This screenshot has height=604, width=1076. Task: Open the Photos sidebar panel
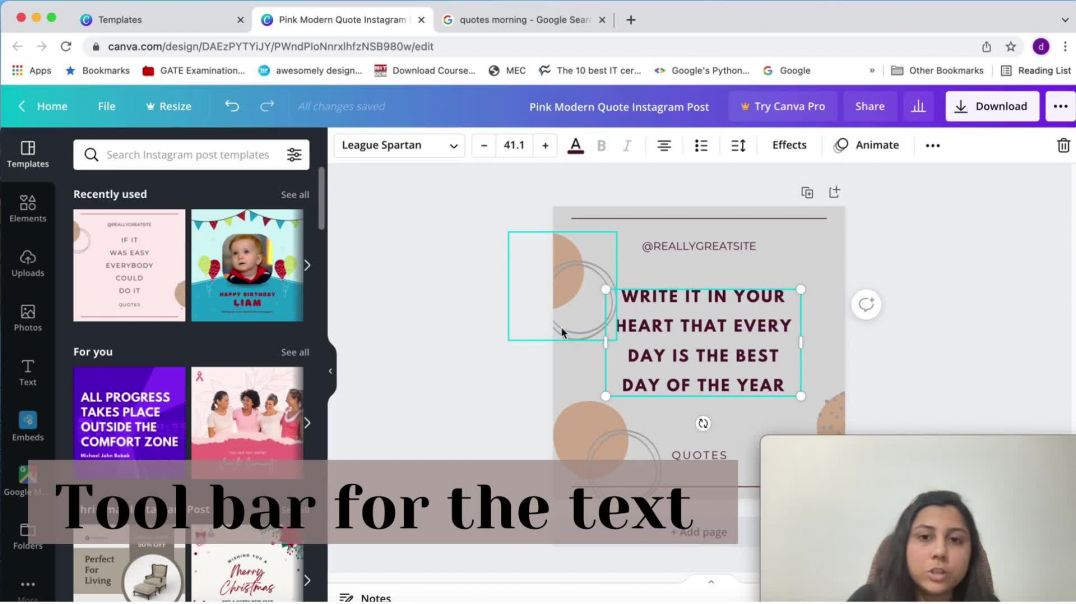(27, 318)
